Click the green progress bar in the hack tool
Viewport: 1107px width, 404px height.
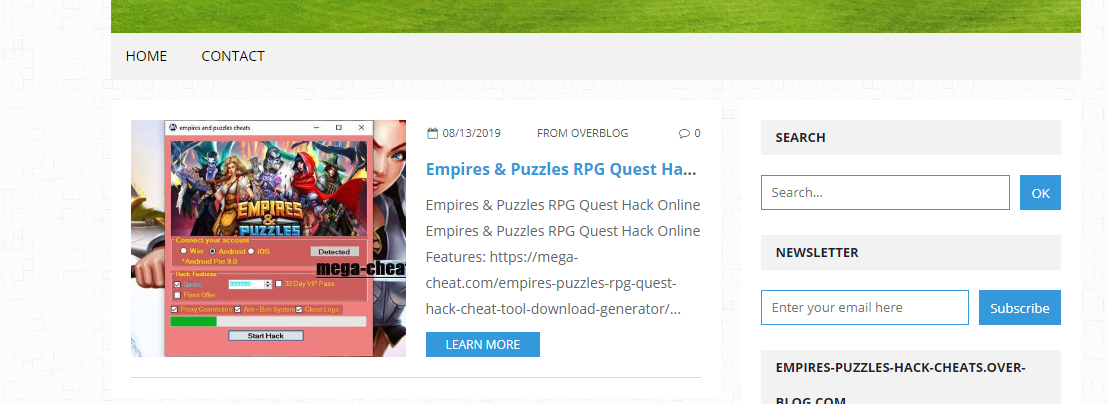click(193, 321)
